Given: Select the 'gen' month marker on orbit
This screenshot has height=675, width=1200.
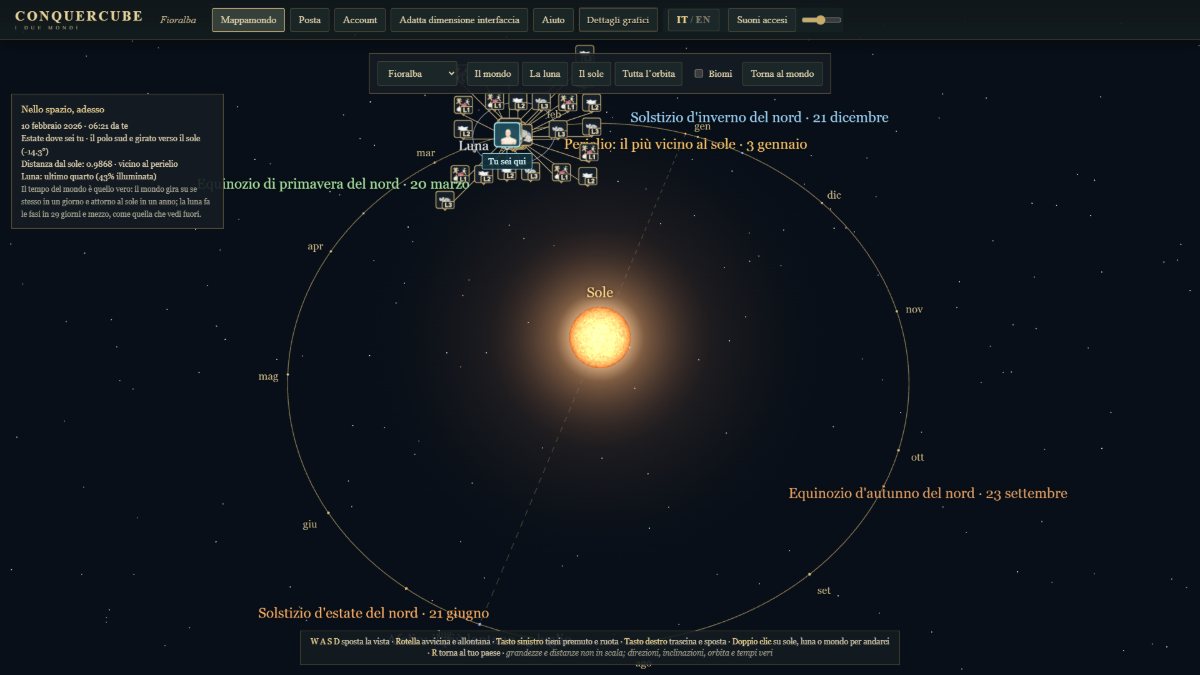Looking at the screenshot, I should coord(702,126).
